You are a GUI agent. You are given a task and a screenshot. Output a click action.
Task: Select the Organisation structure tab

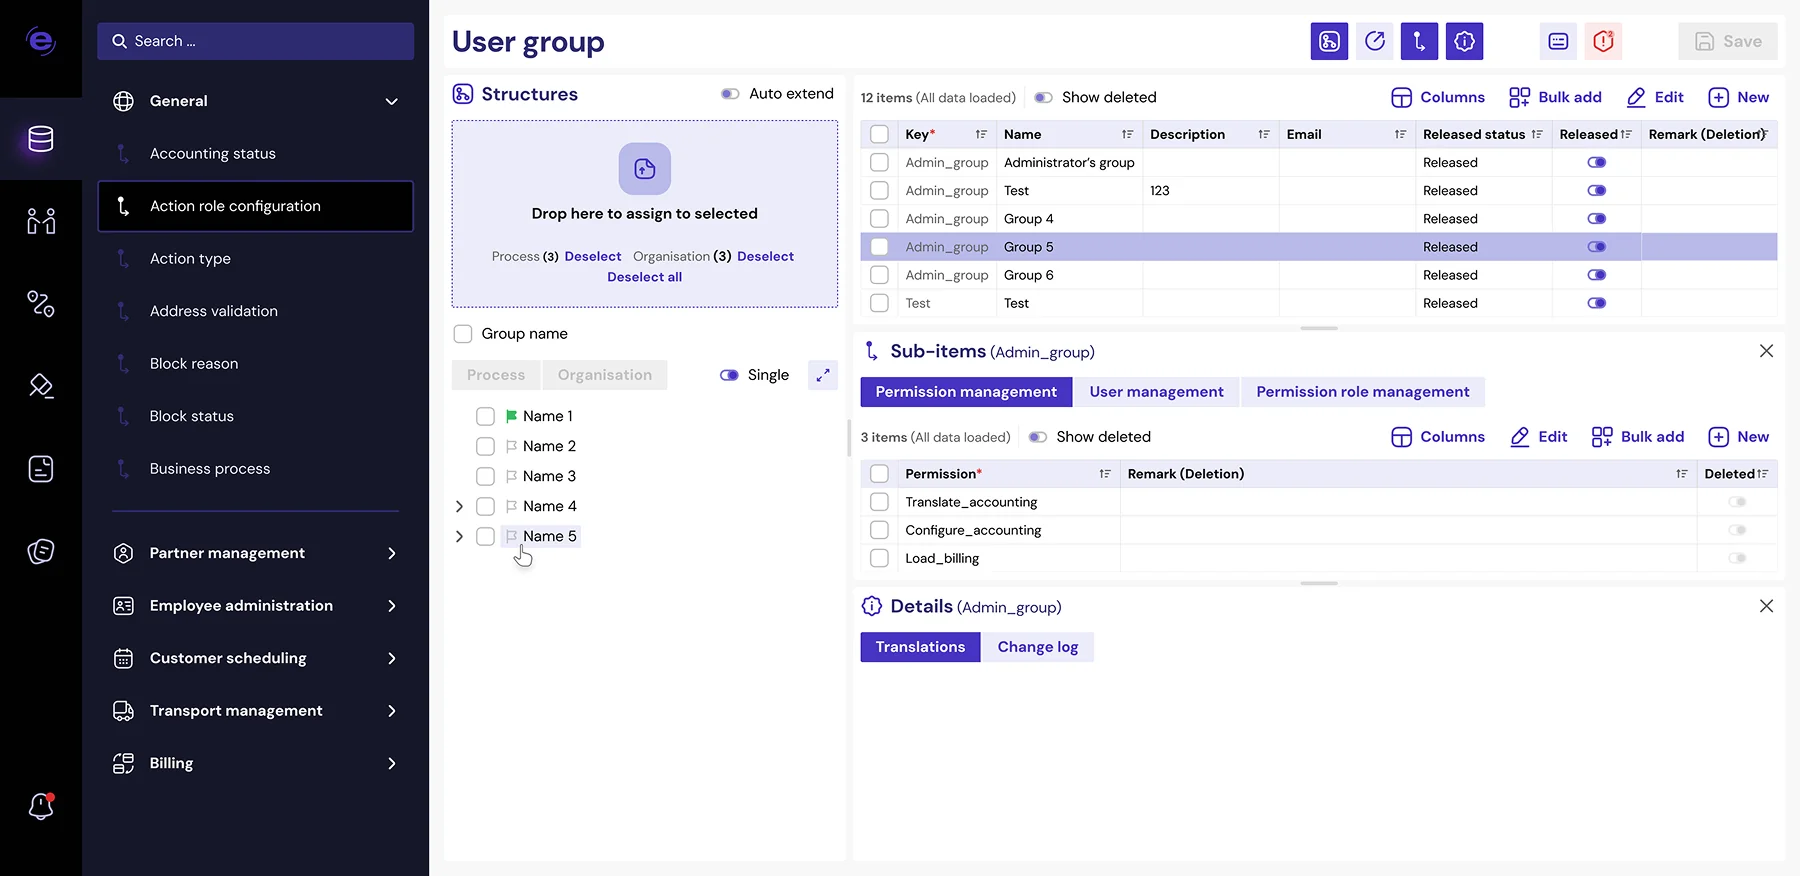pos(605,375)
